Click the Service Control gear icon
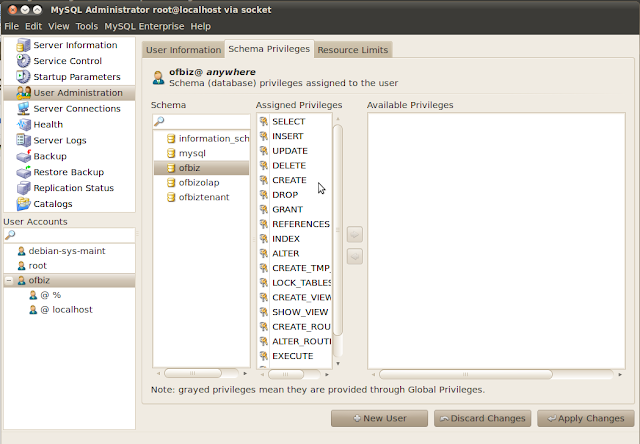 tap(23, 61)
